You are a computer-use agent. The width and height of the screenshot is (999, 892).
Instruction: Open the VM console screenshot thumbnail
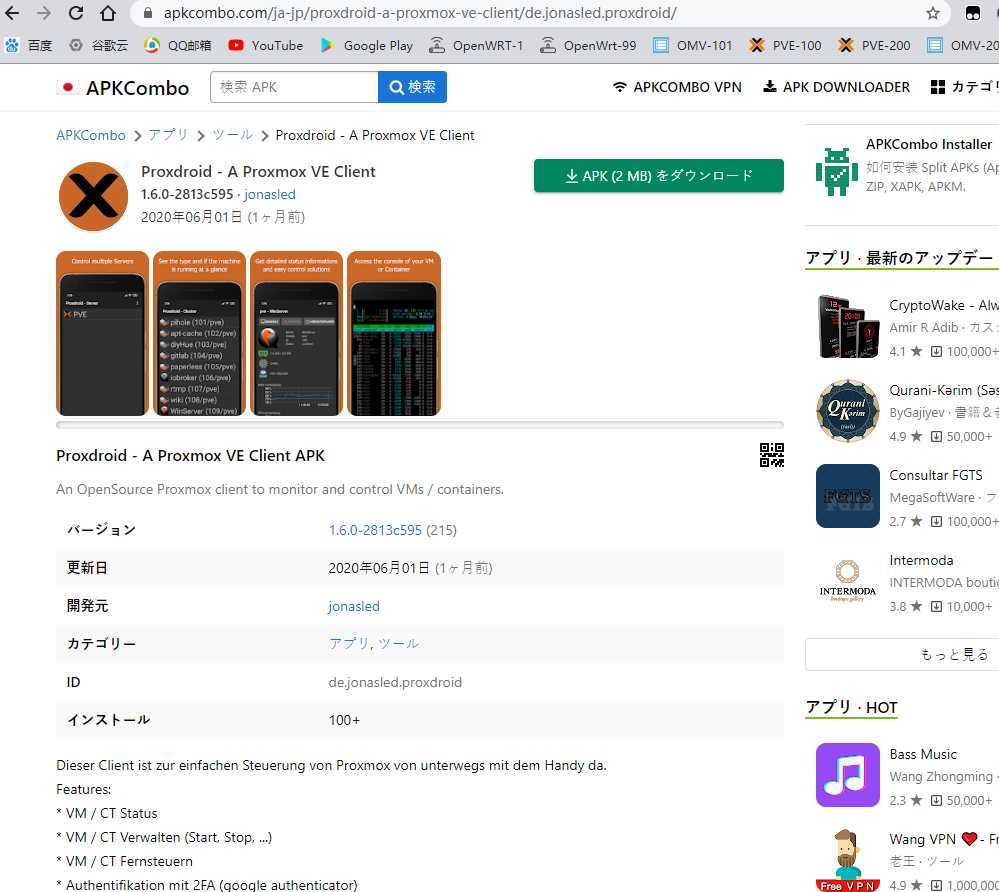pyautogui.click(x=394, y=333)
